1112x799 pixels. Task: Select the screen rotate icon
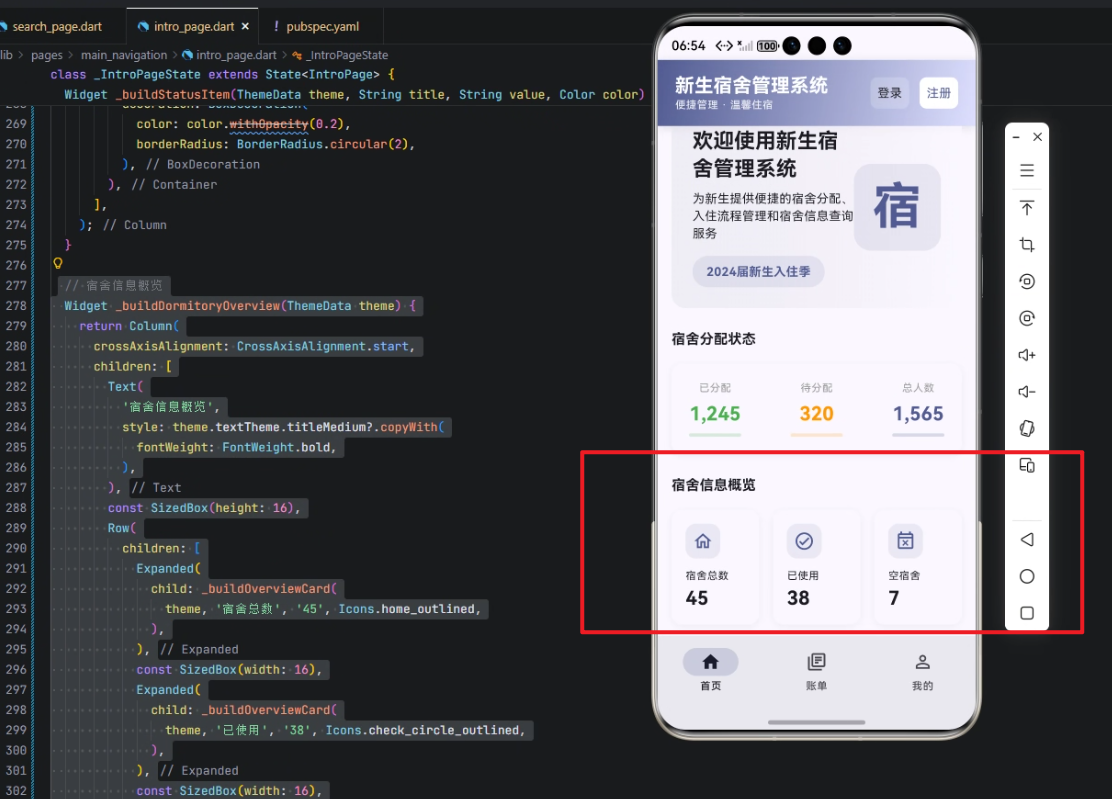coord(1027,428)
